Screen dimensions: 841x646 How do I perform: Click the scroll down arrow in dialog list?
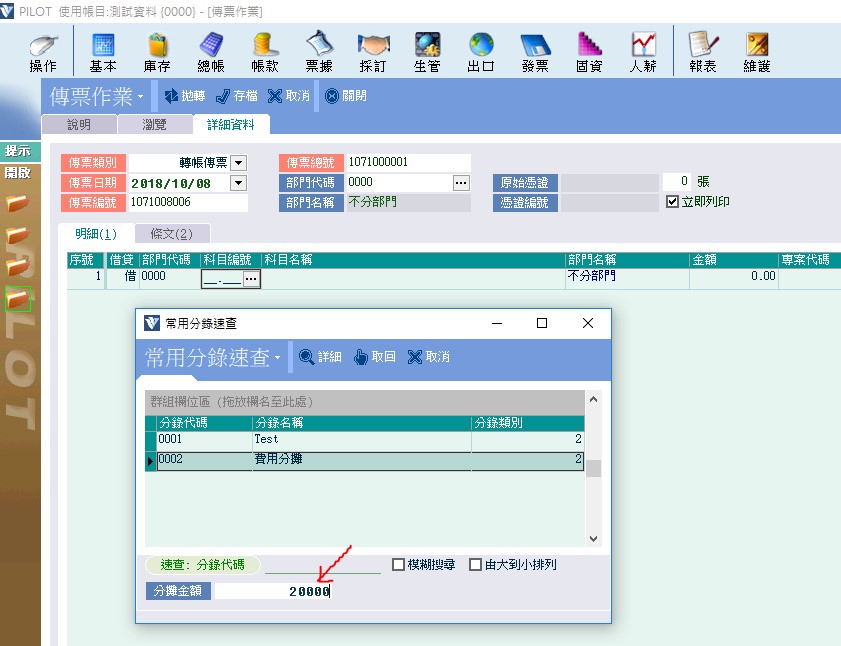coord(593,539)
